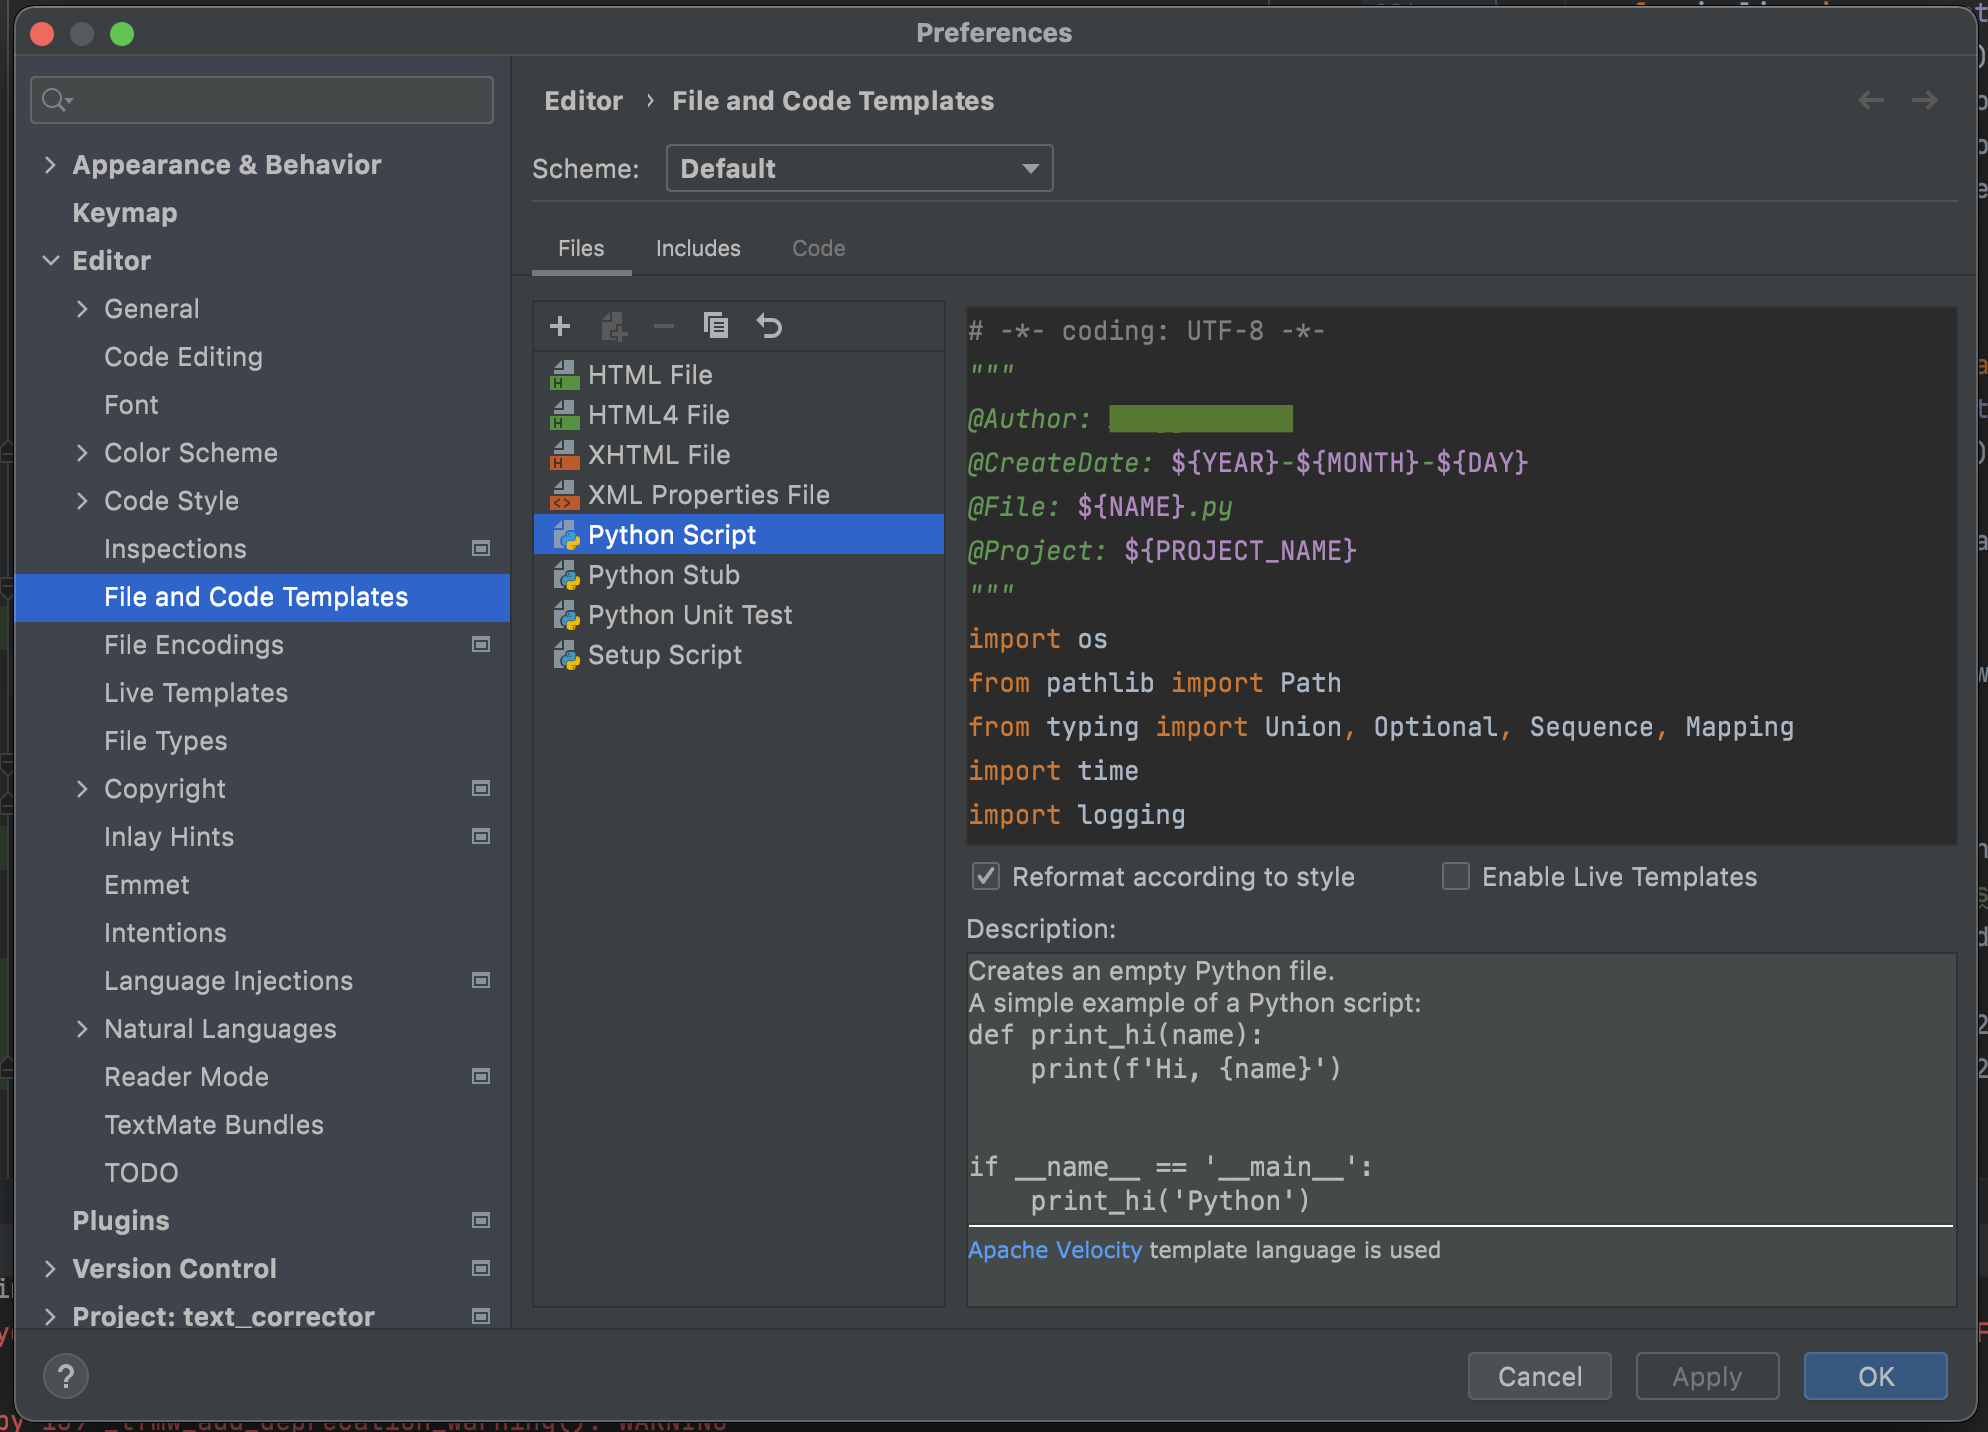1988x1432 pixels.
Task: Collapse the Editor tree section
Action: pyautogui.click(x=50, y=261)
